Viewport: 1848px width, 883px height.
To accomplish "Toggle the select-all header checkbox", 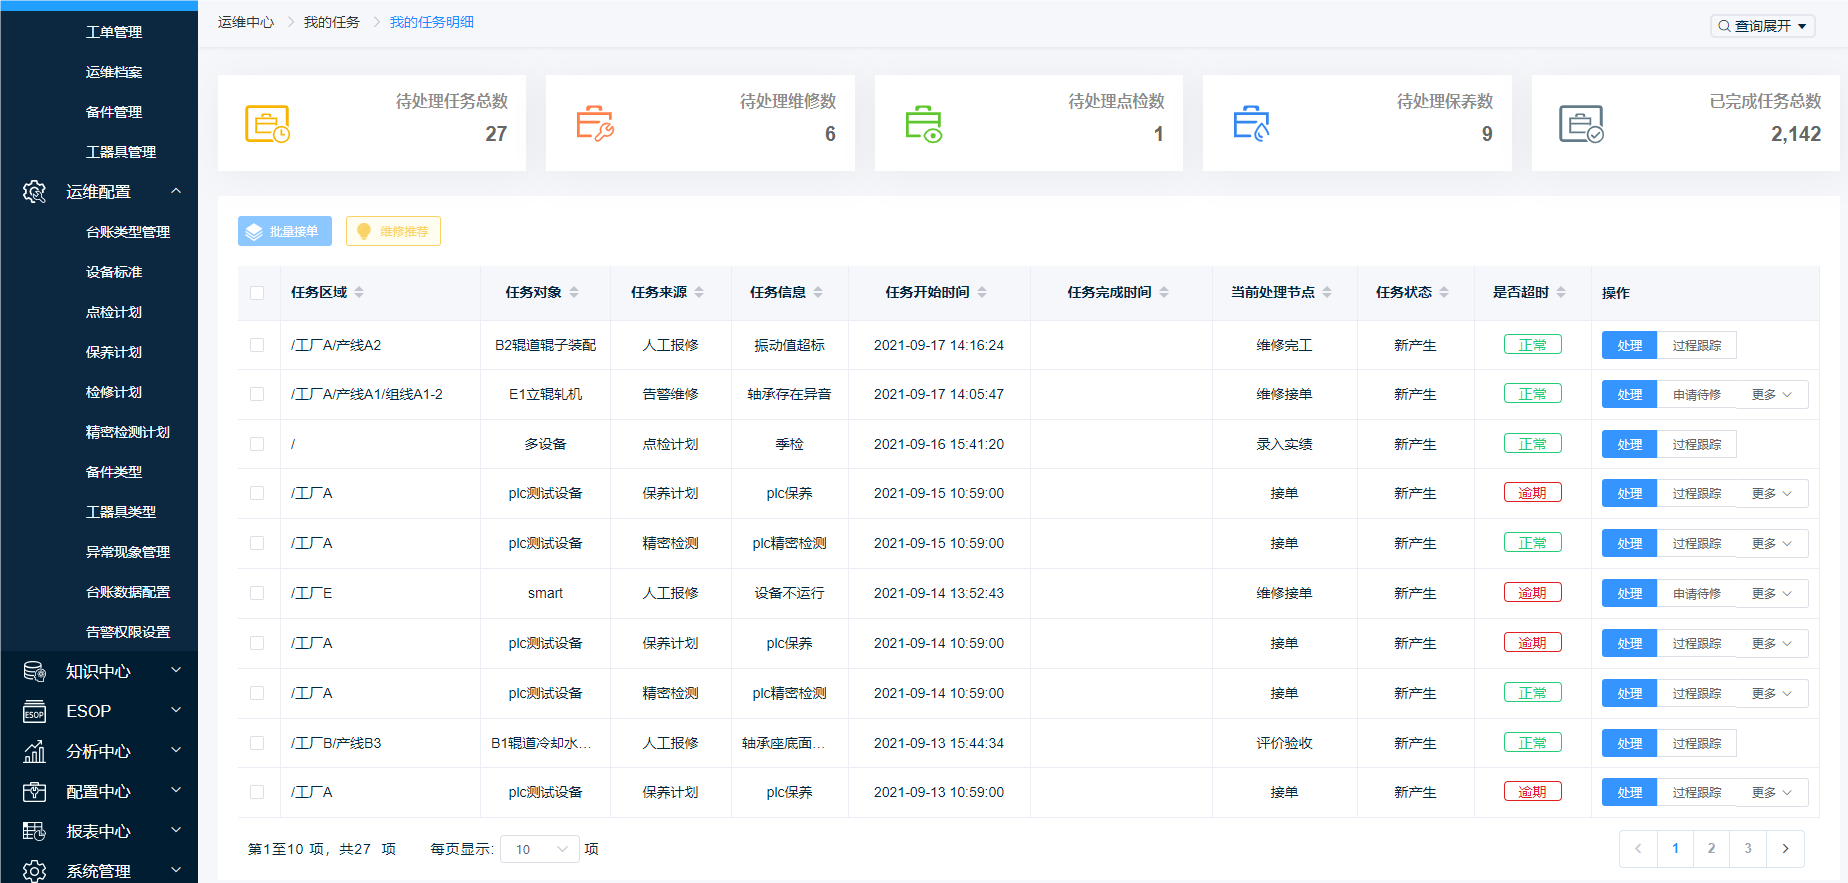I will coord(257,293).
